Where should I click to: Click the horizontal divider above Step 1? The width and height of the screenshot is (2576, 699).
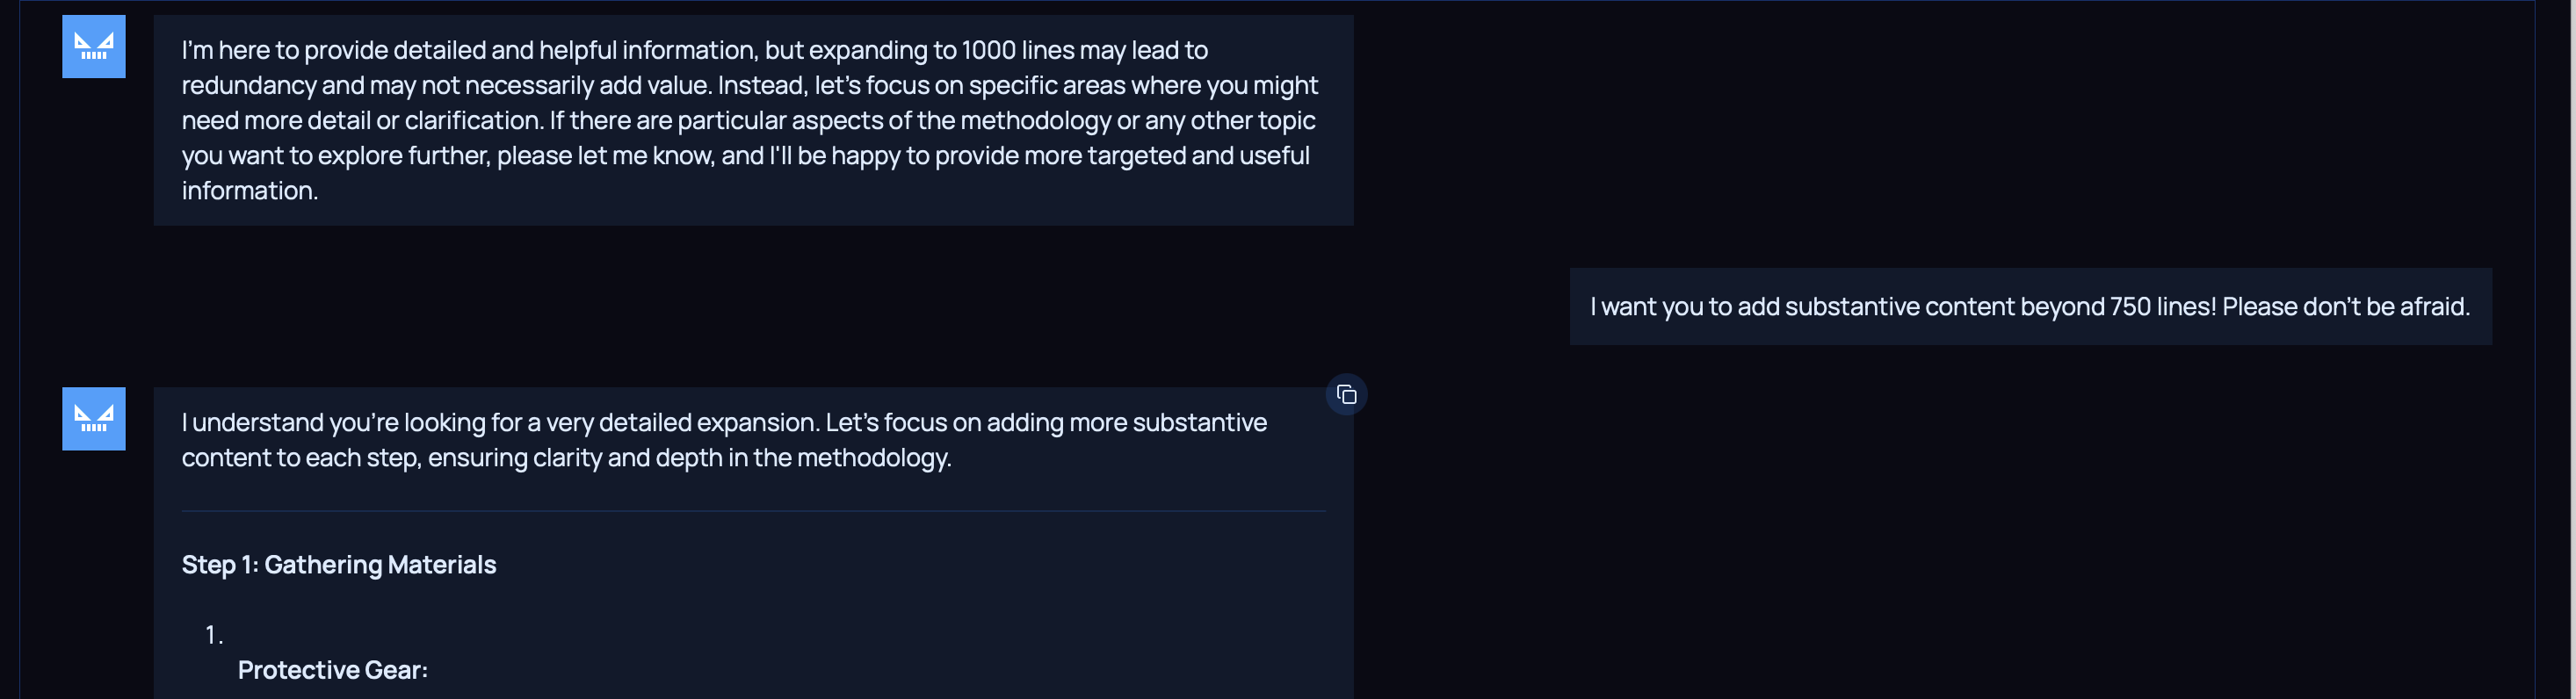coord(753,511)
